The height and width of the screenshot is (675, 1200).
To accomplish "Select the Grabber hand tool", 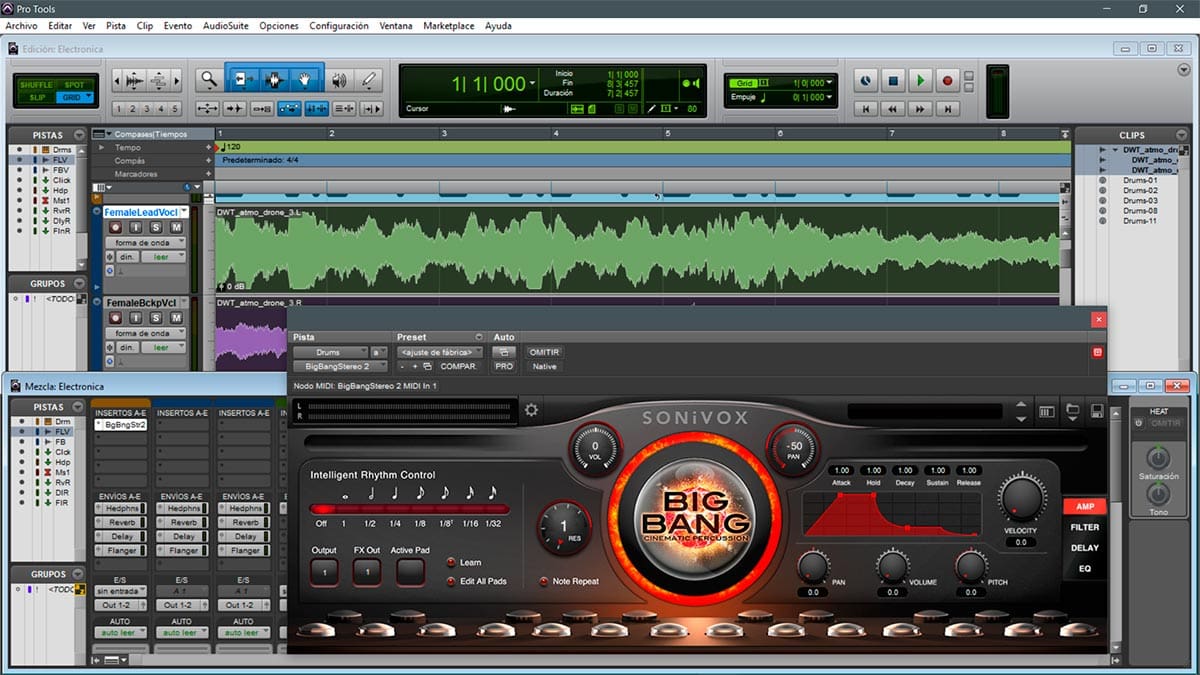I will pyautogui.click(x=305, y=79).
